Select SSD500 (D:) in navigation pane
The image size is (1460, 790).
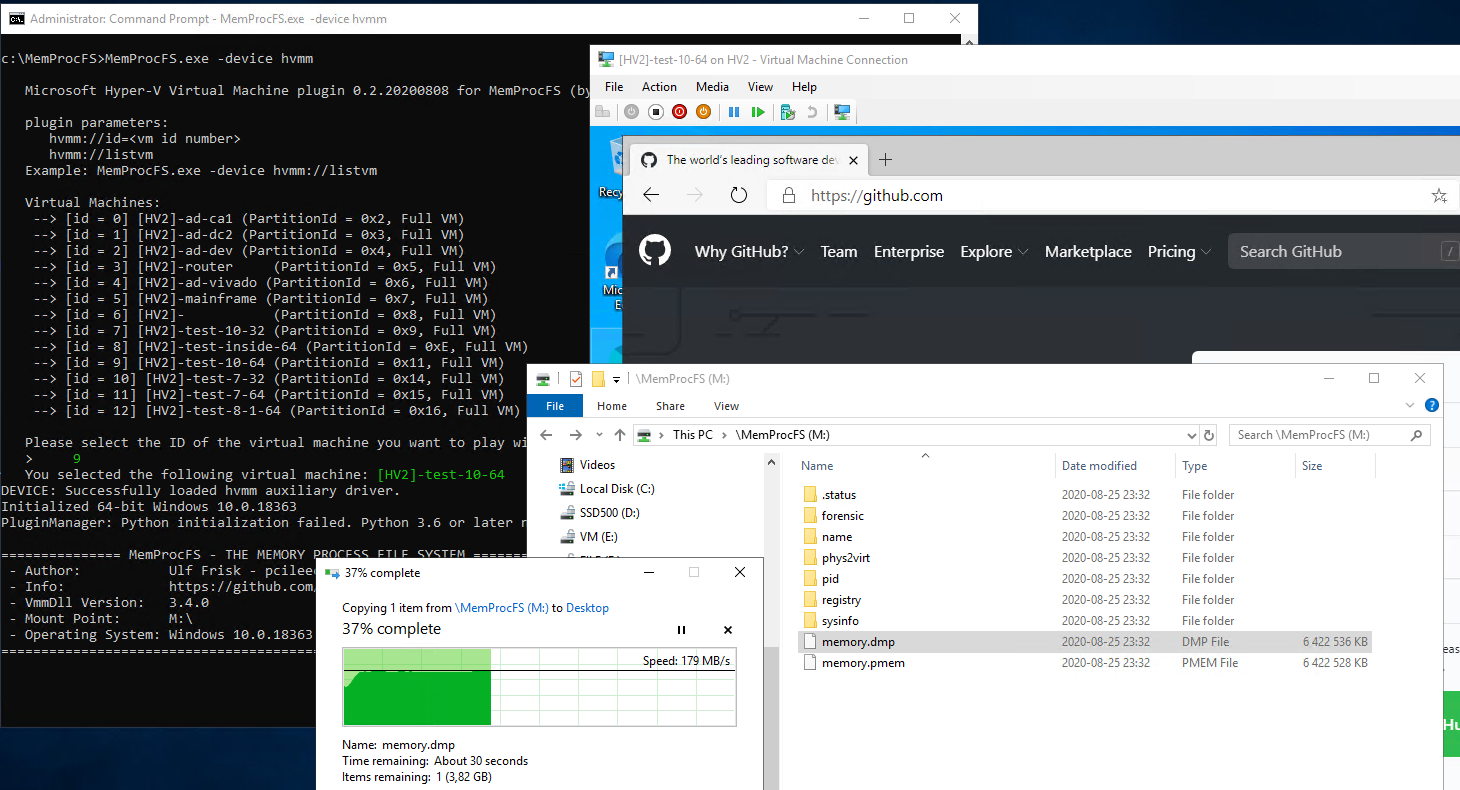click(609, 513)
